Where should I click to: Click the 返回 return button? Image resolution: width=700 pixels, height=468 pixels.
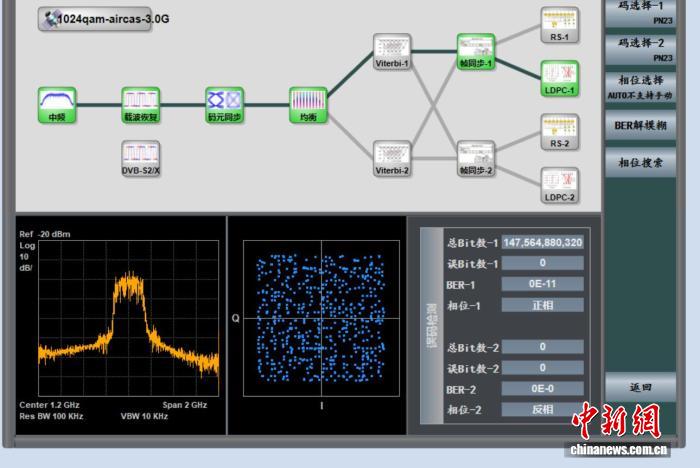(x=641, y=387)
